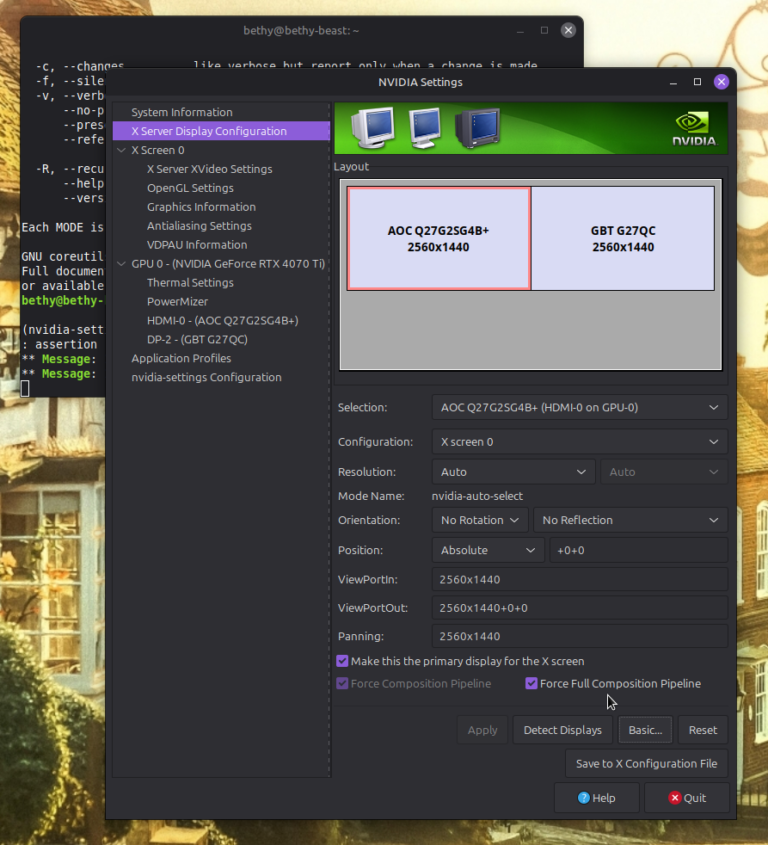Click the red Quit X icon
The height and width of the screenshot is (845, 768).
pyautogui.click(x=674, y=798)
